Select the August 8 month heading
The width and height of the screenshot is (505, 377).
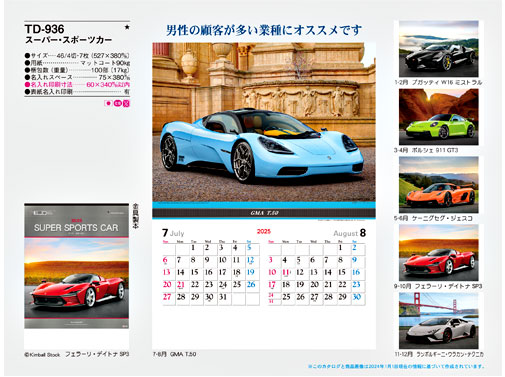click(x=349, y=233)
